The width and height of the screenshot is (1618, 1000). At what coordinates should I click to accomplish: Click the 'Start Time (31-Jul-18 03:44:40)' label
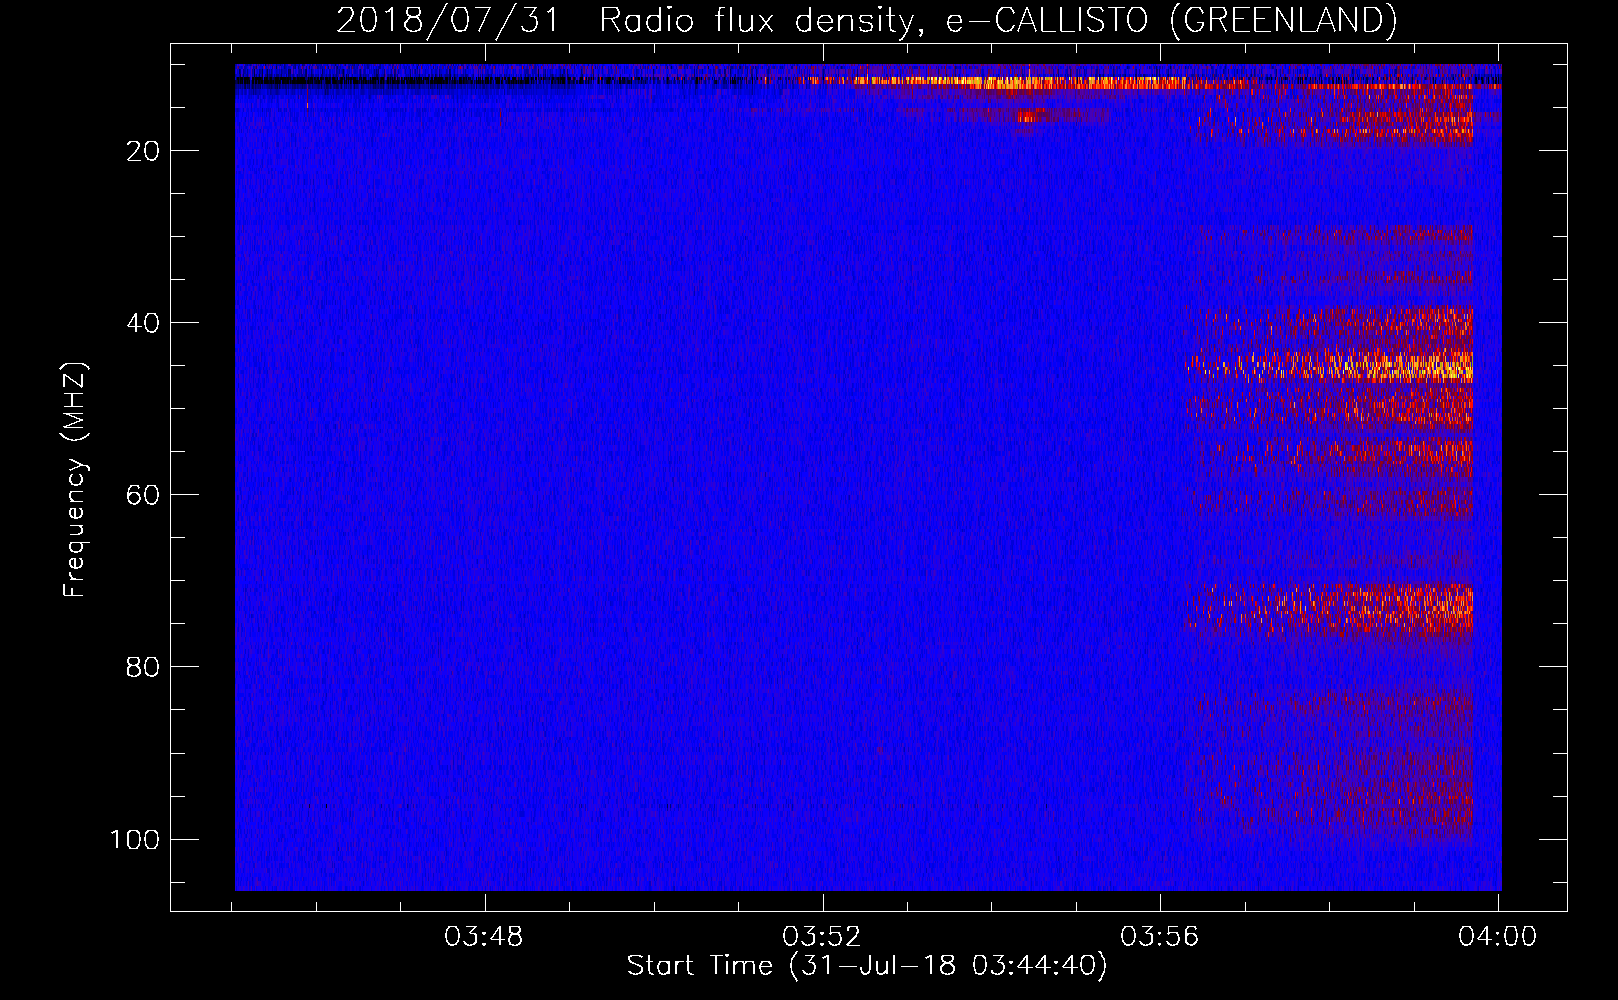click(867, 966)
